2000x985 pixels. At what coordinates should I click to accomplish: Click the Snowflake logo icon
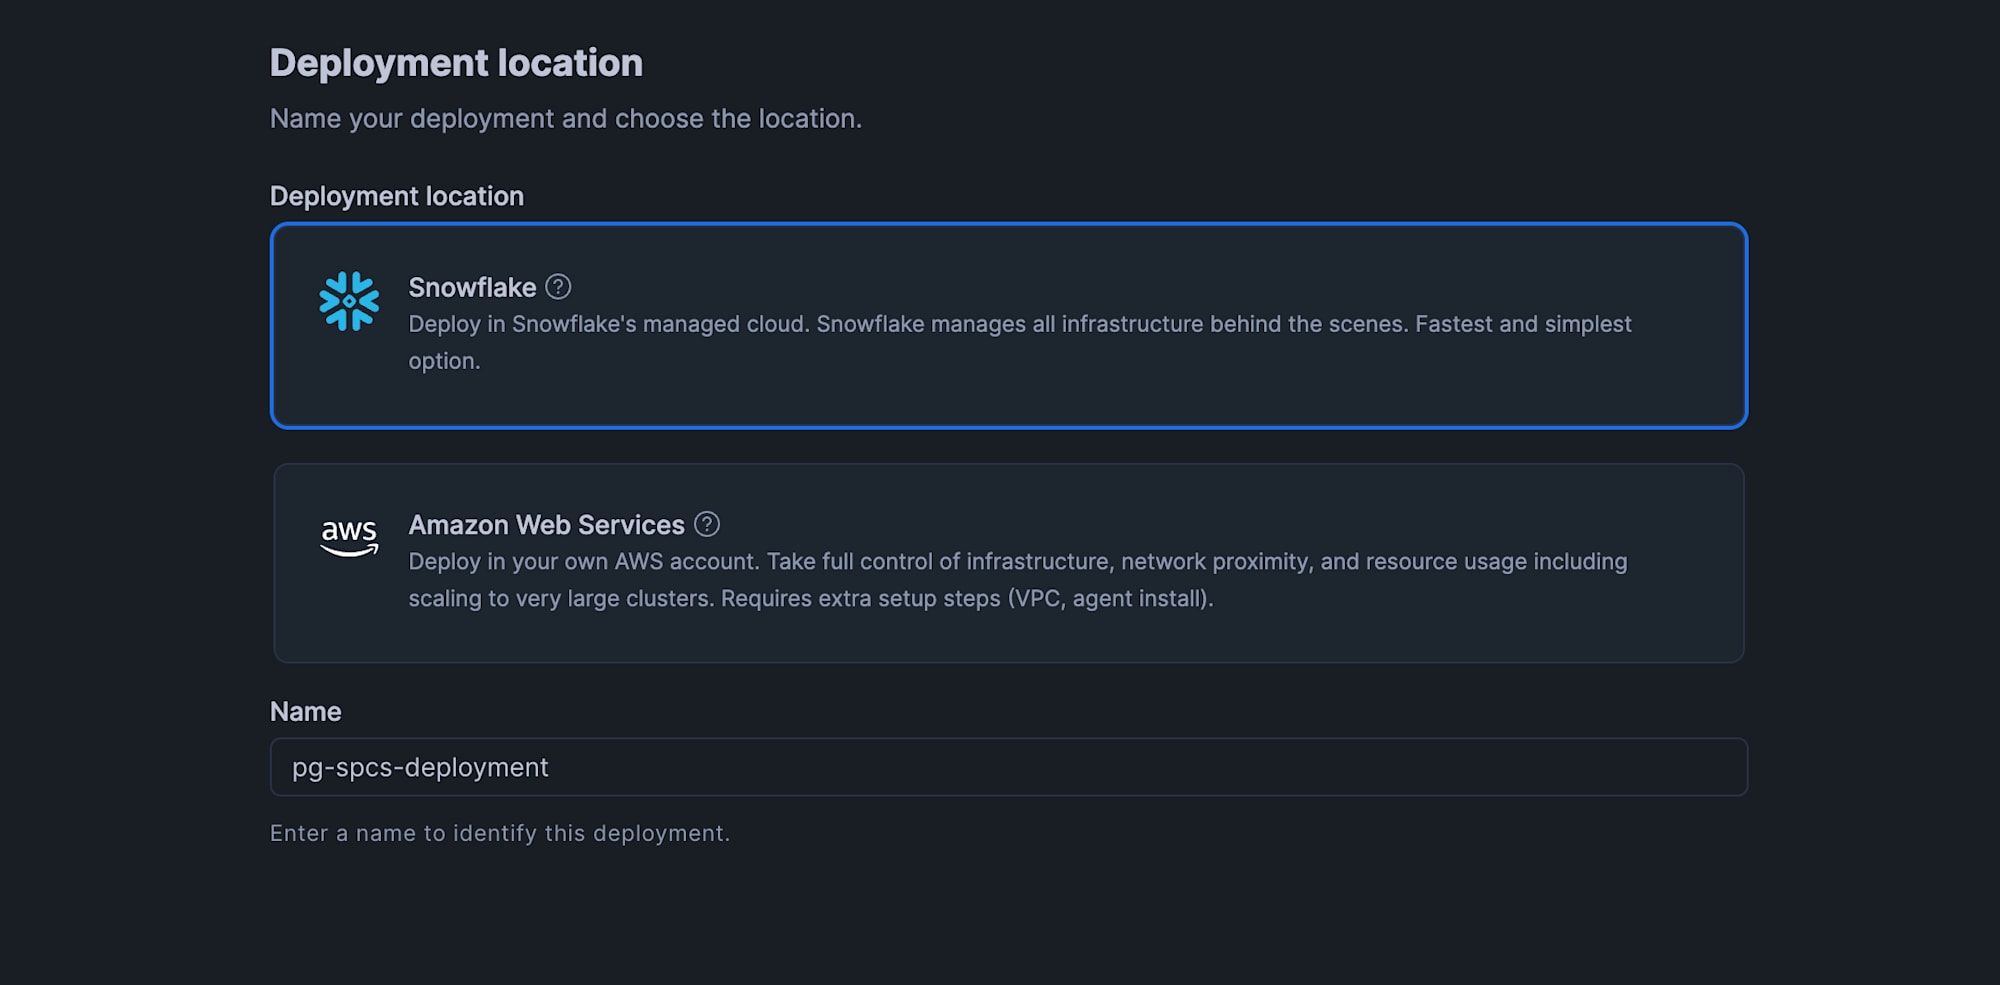tap(349, 301)
